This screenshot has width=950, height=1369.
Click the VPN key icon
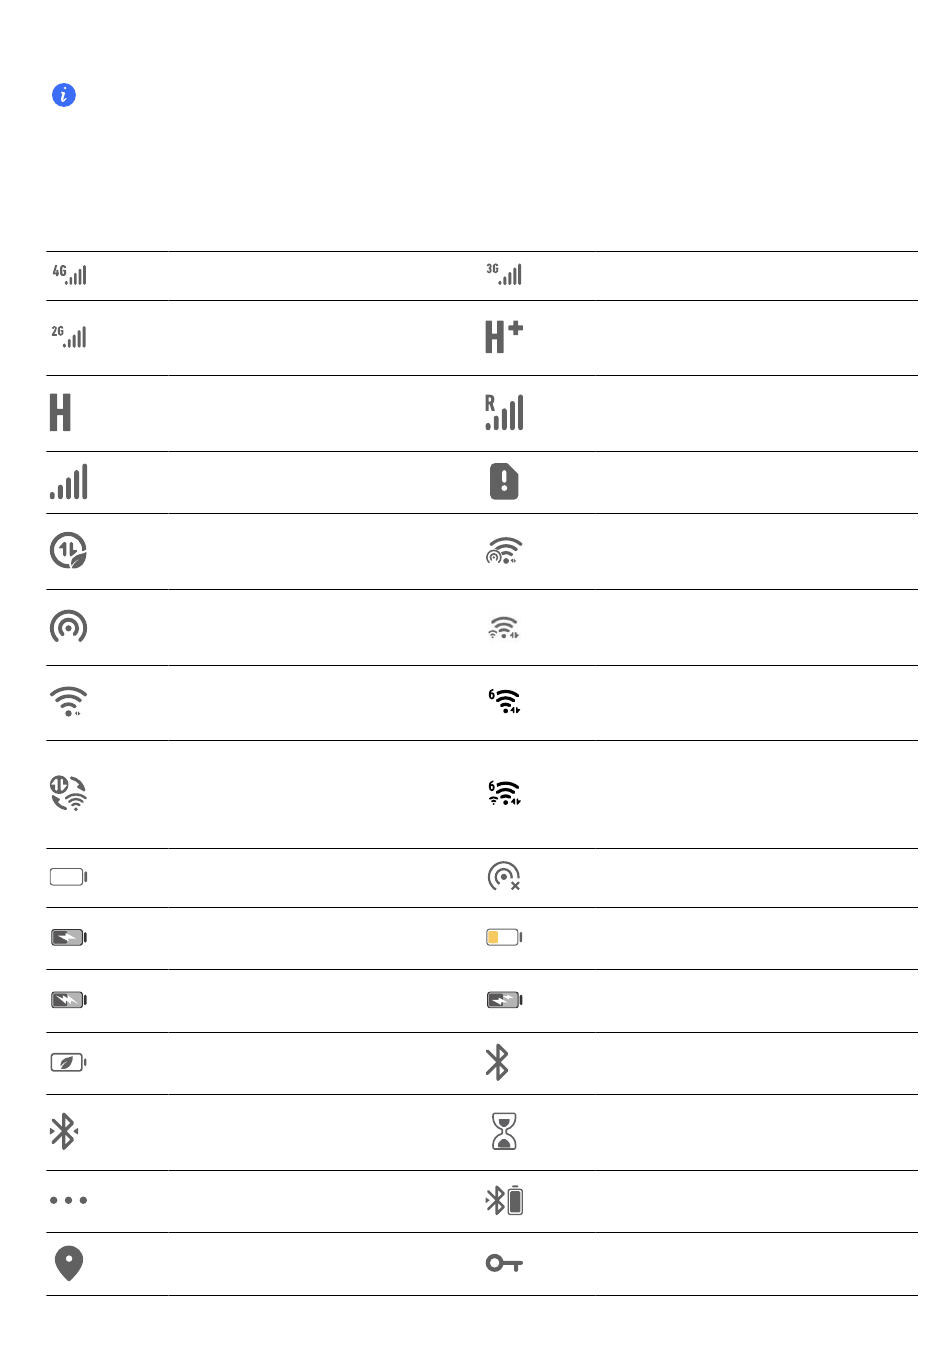tap(504, 1263)
